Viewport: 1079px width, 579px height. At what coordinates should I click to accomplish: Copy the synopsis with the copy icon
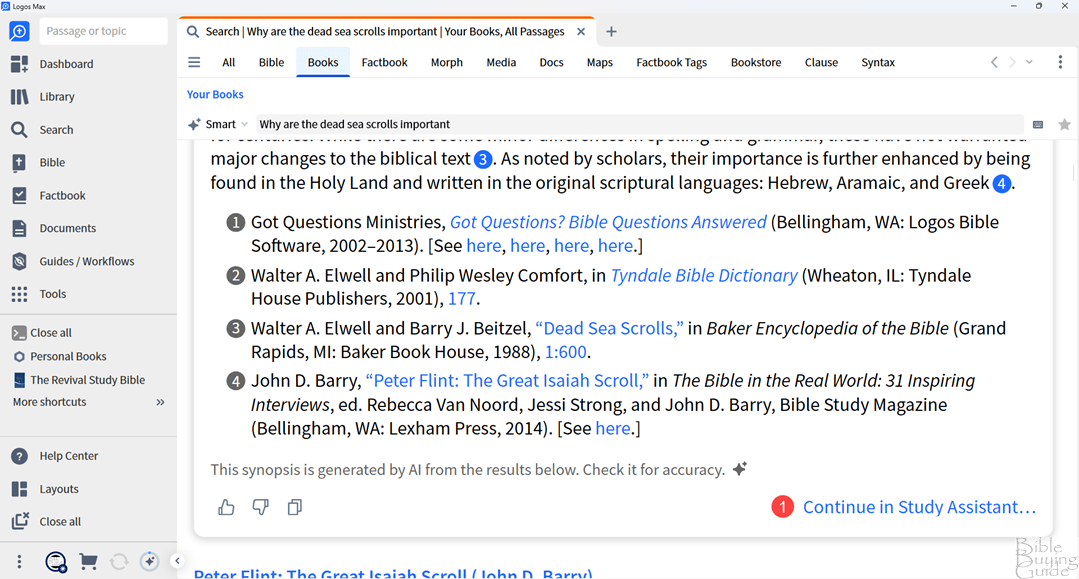tap(294, 508)
